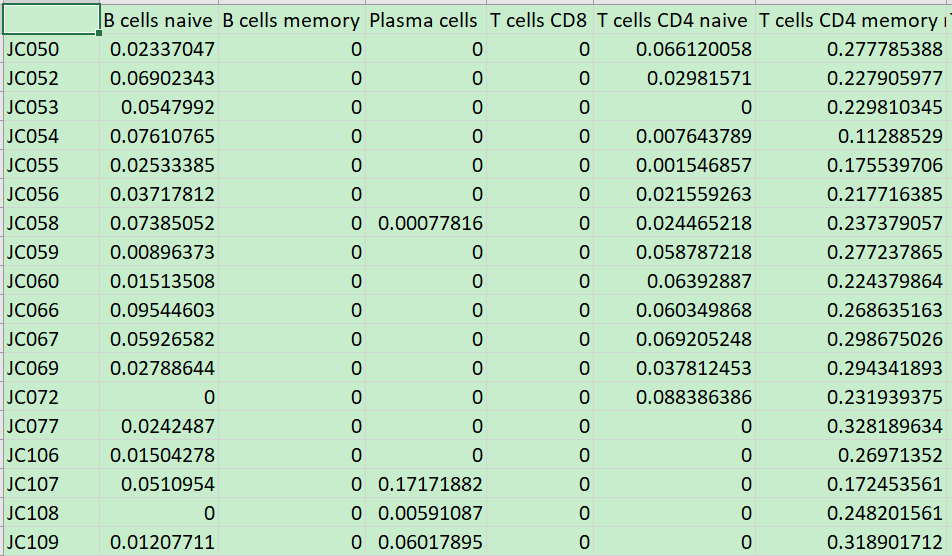Click row label JC072
Screen dimensions: 952x556
pyautogui.click(x=51, y=398)
